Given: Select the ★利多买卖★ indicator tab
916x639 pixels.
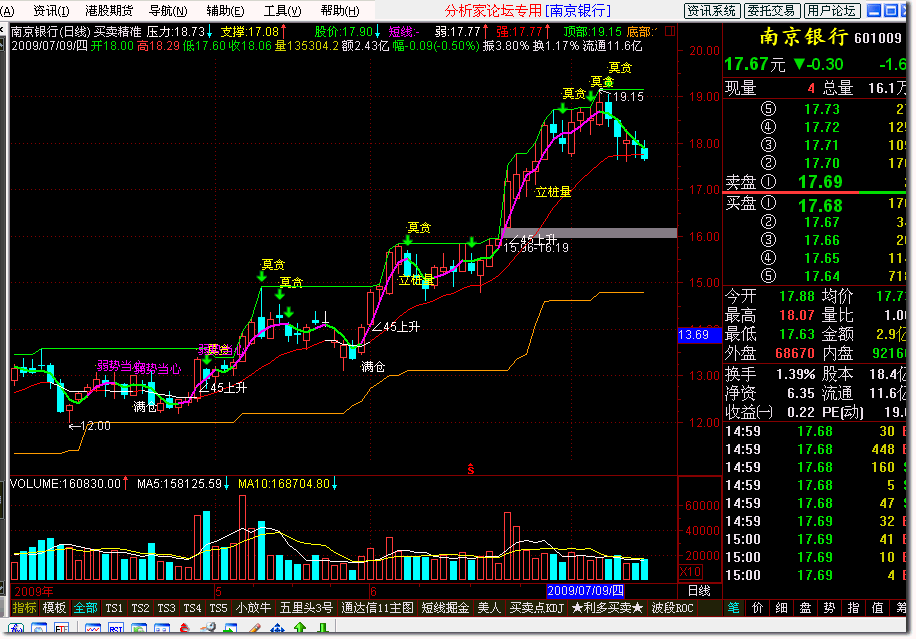Looking at the screenshot, I should pyautogui.click(x=608, y=608).
